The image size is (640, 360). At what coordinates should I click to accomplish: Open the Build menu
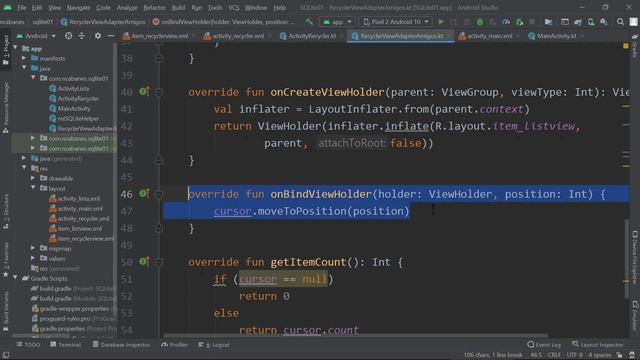tap(178, 8)
